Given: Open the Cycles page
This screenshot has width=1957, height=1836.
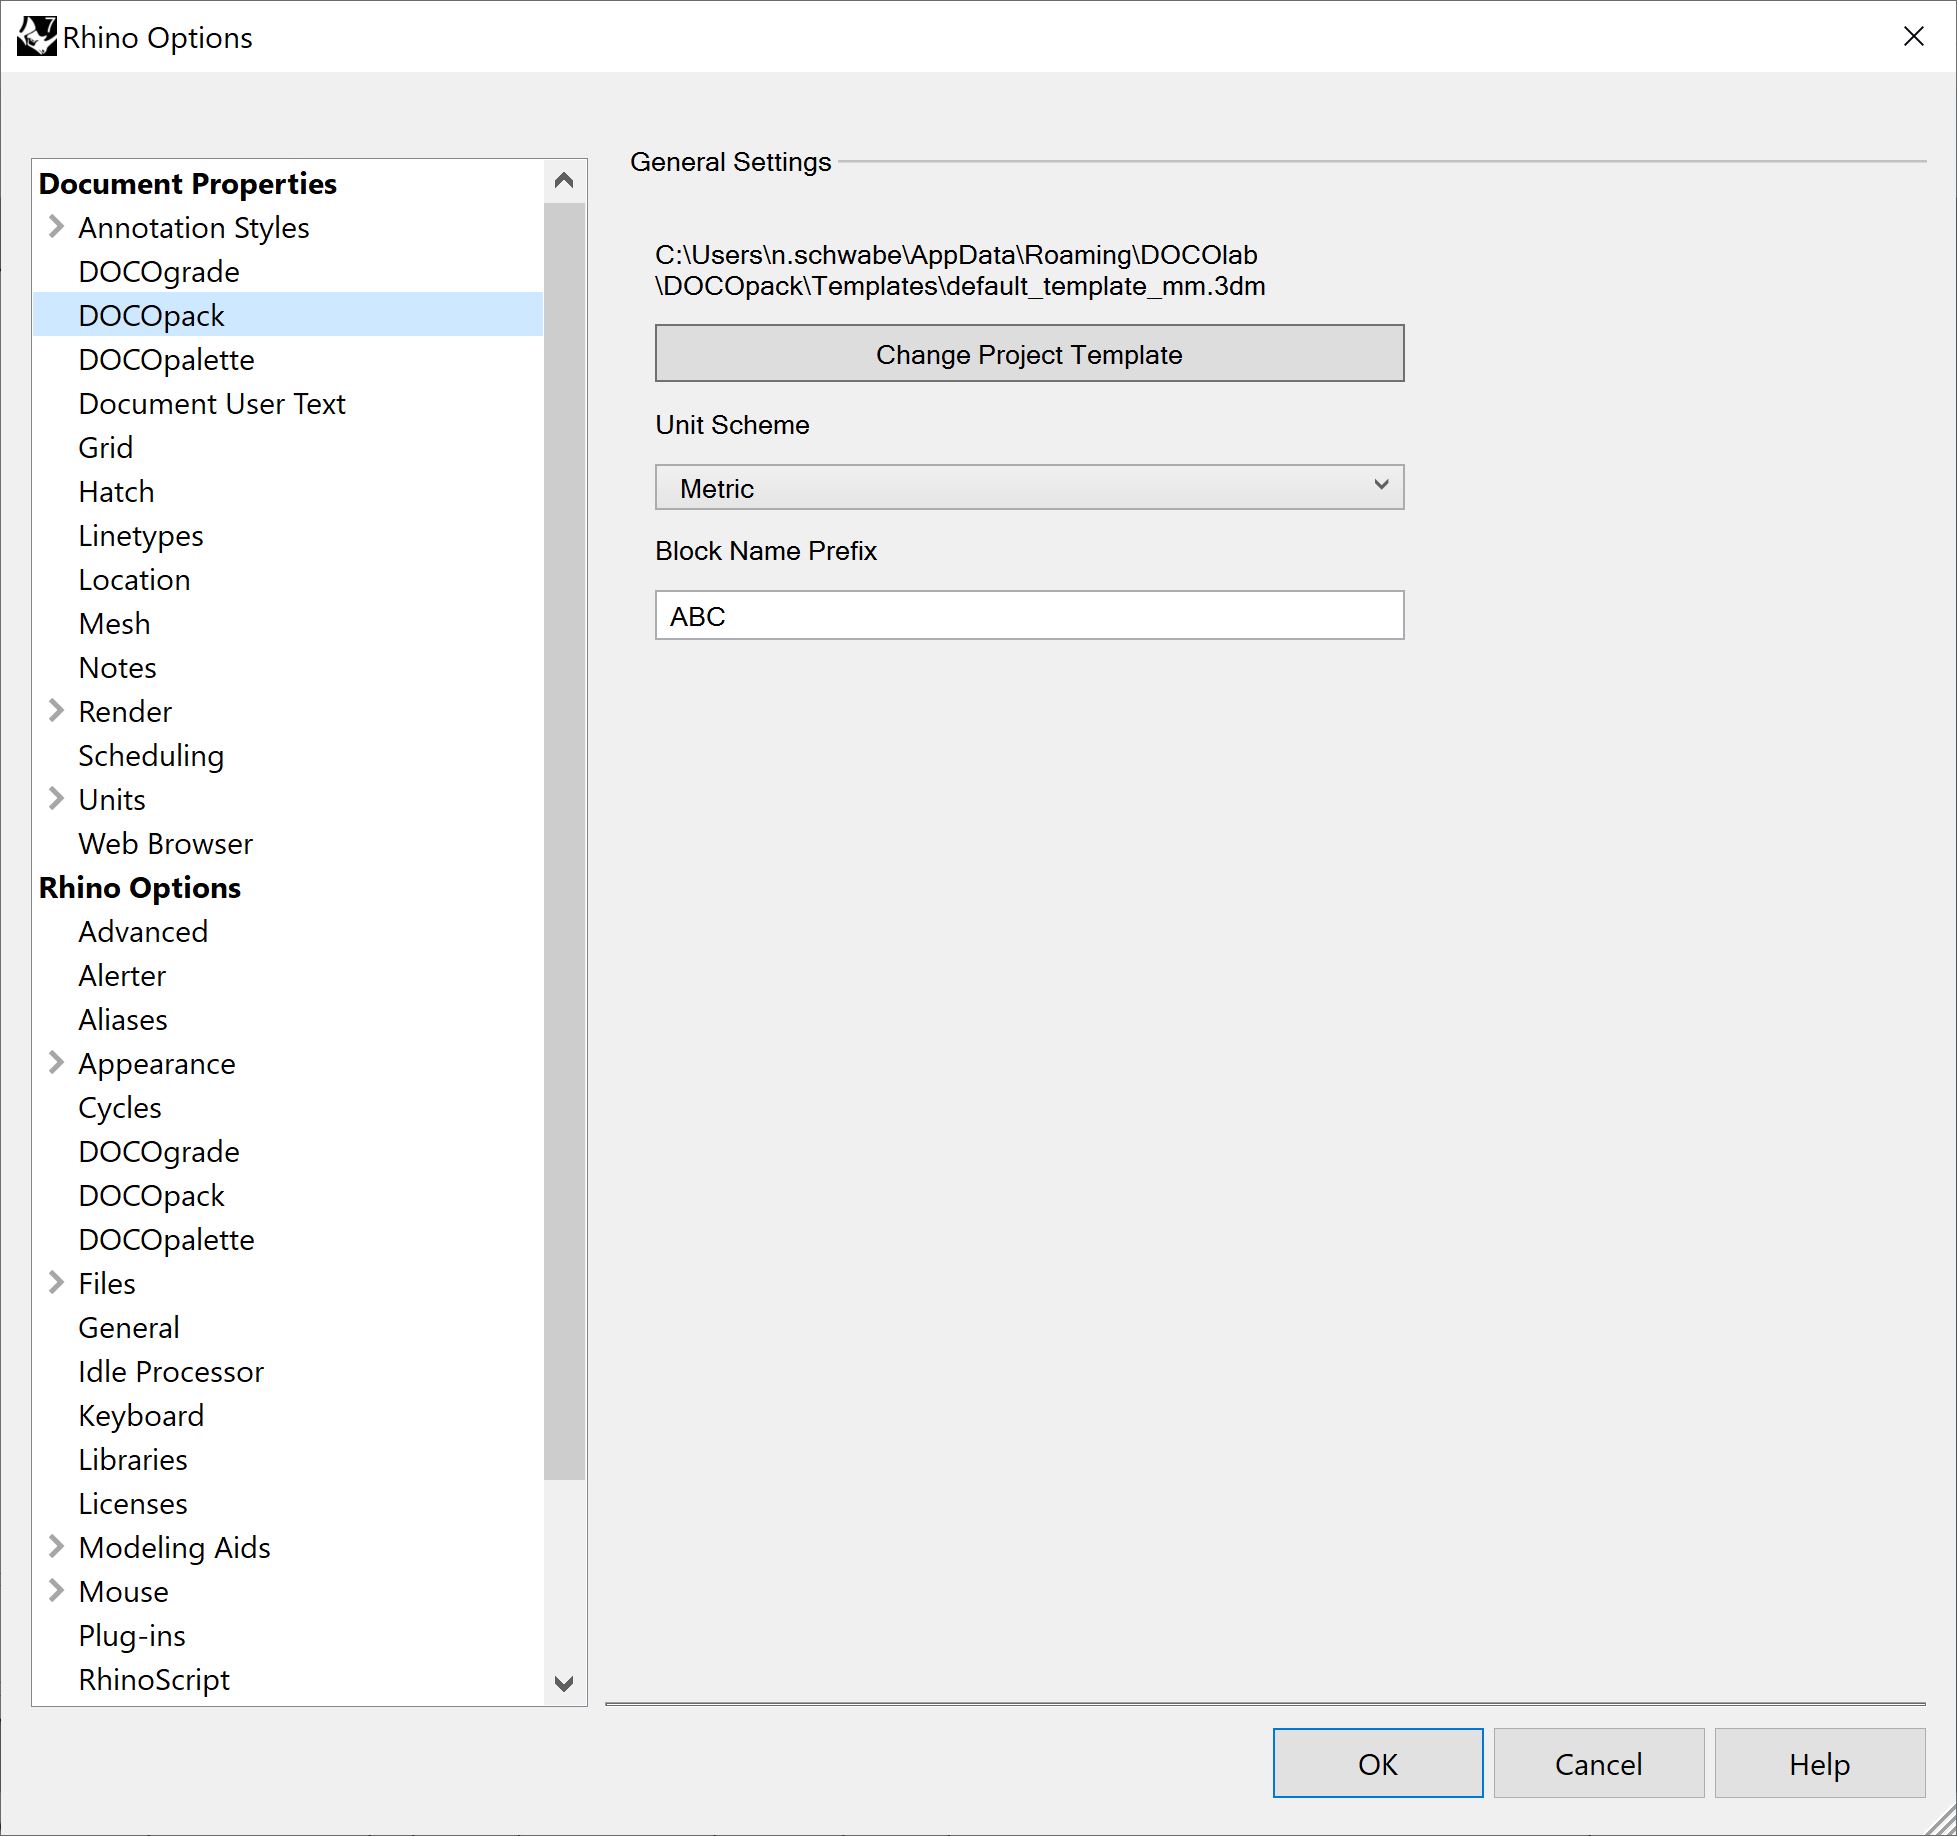Looking at the screenshot, I should 120,1108.
